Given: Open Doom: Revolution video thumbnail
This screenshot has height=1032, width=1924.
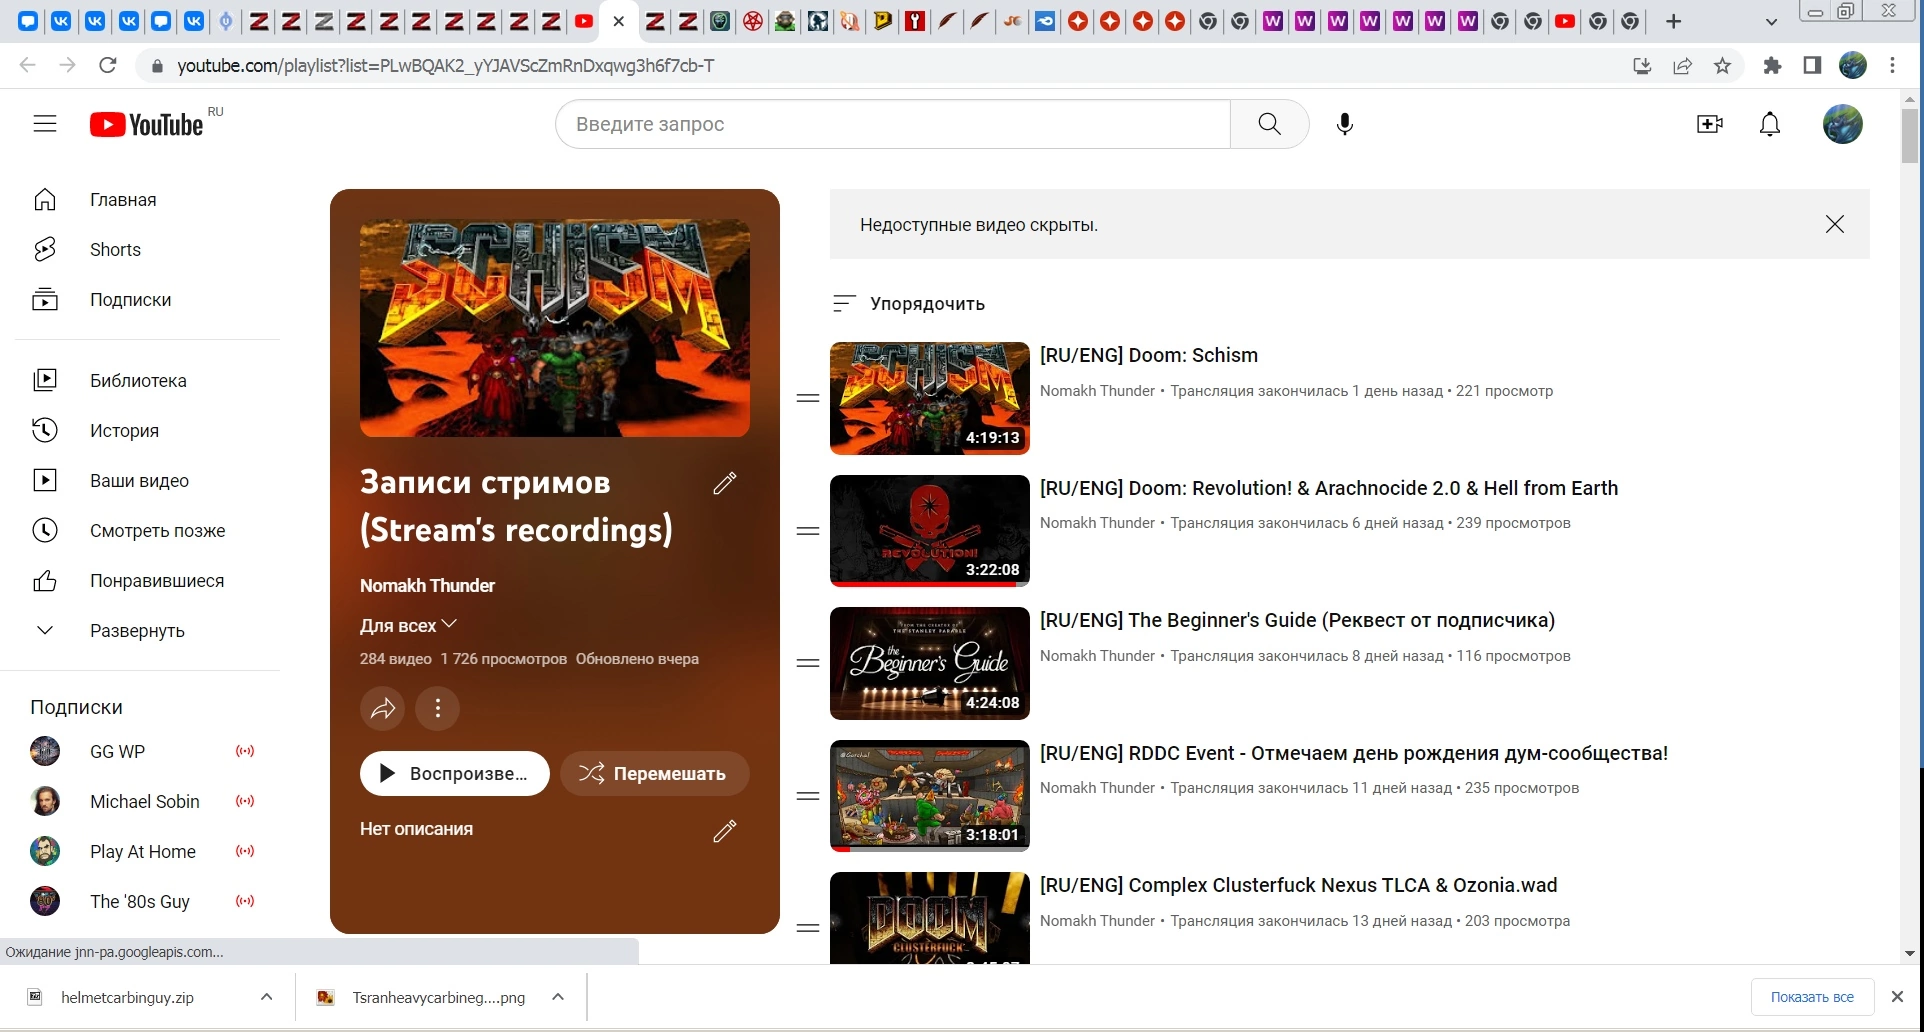Looking at the screenshot, I should (x=930, y=531).
